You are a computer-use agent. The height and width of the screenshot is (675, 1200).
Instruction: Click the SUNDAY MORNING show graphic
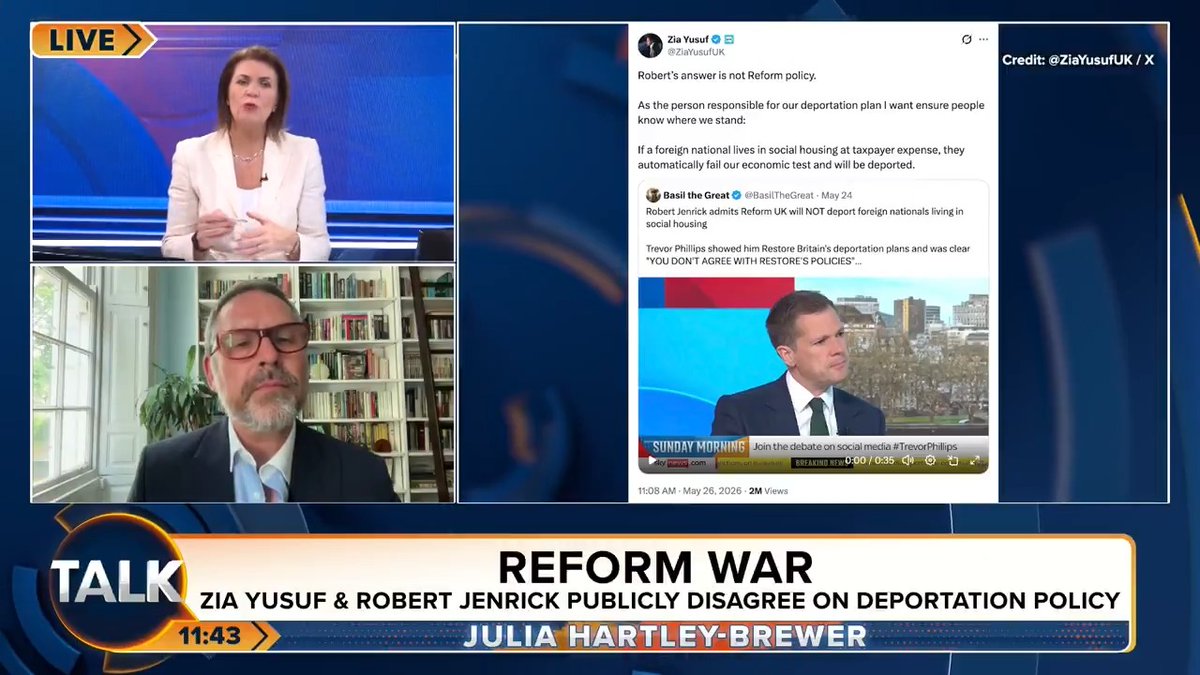coord(694,447)
